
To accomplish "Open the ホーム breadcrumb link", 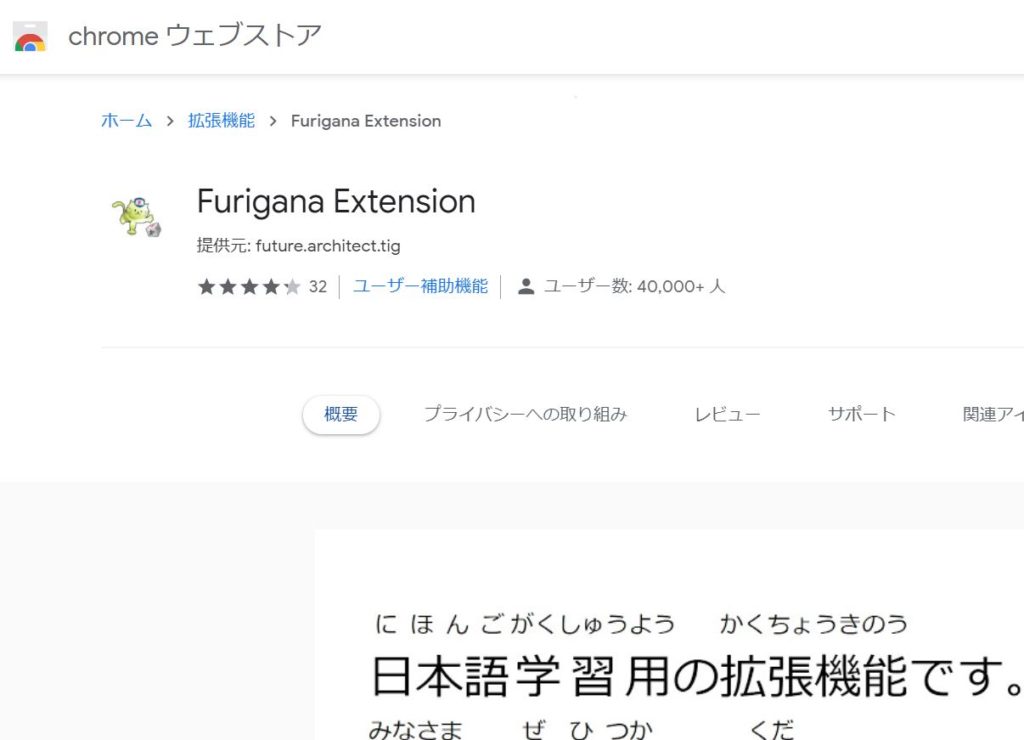I will coord(127,121).
